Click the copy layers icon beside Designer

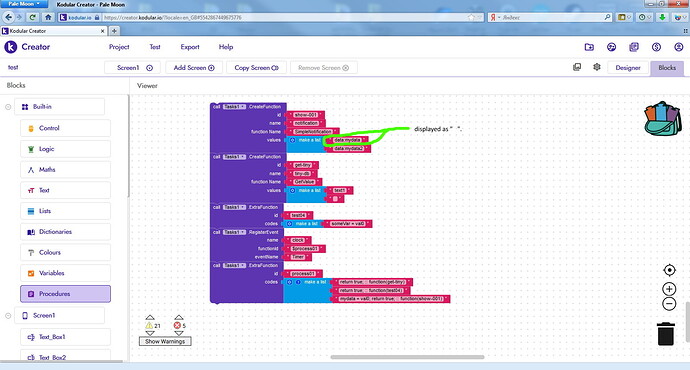coord(577,67)
